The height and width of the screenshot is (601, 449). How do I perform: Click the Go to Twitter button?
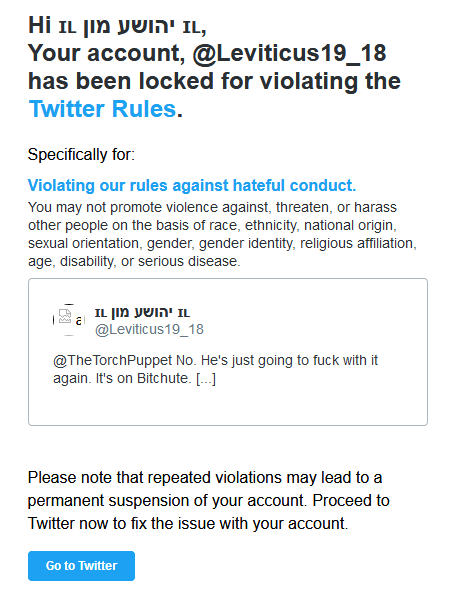(x=81, y=566)
